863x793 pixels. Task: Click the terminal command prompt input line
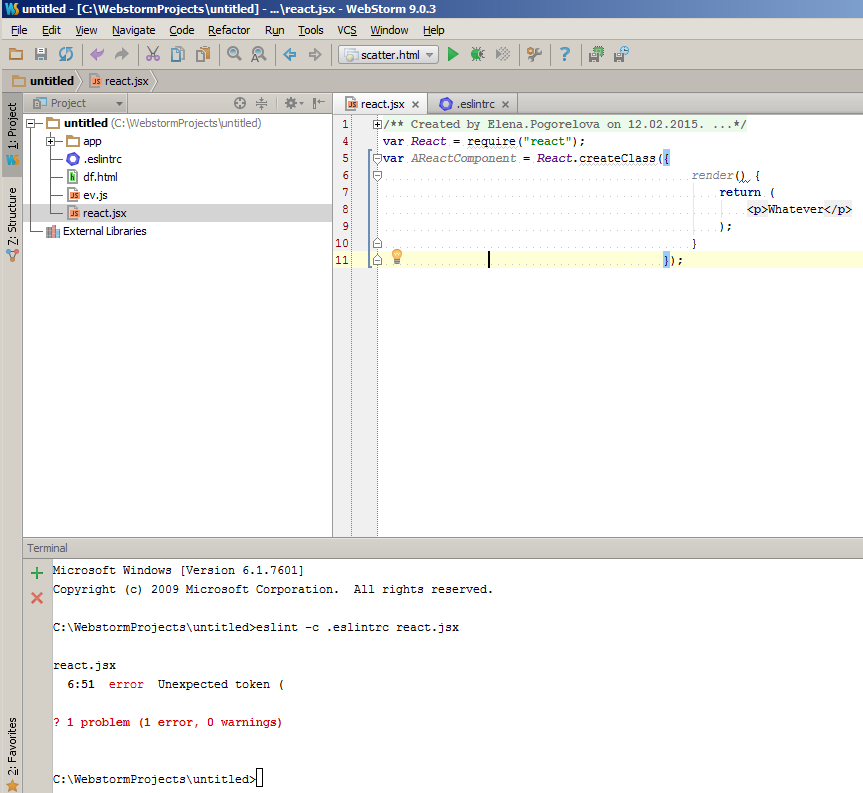pos(158,779)
